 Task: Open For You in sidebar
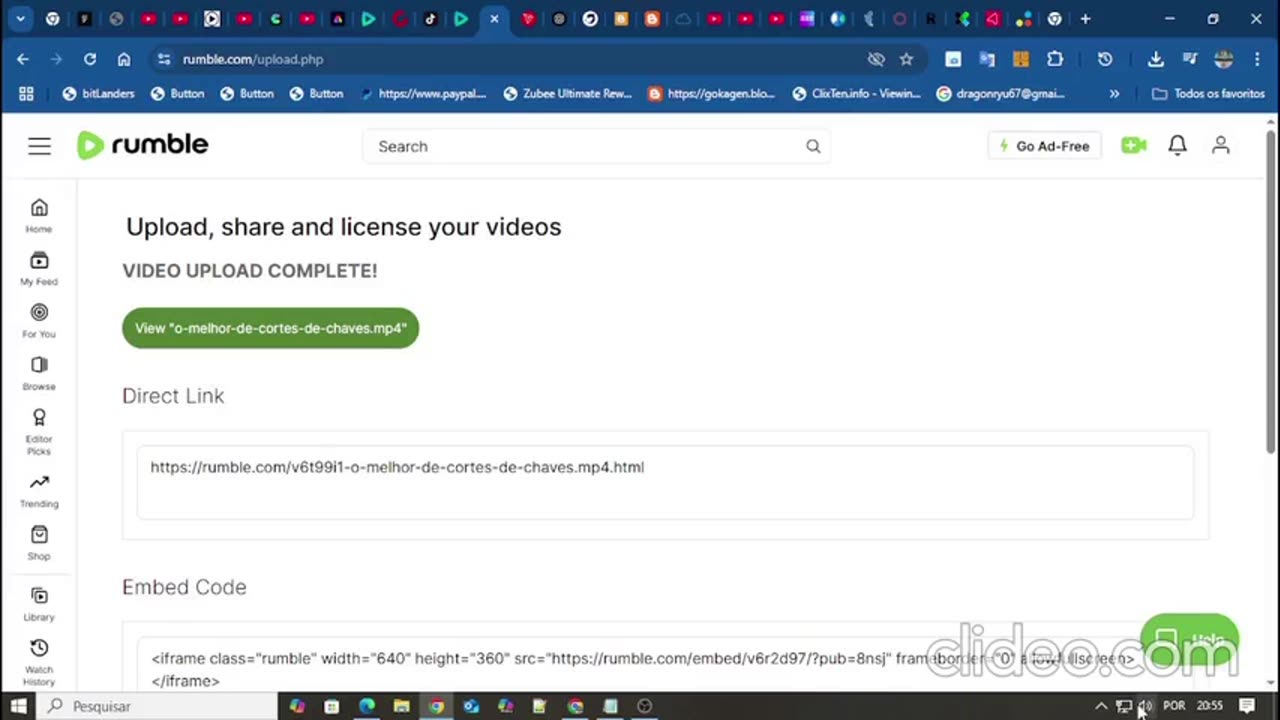pos(39,320)
